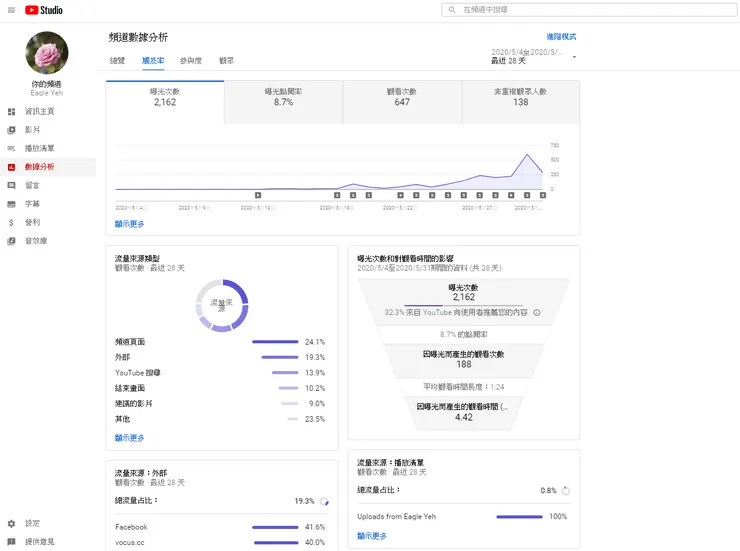This screenshot has height=551, width=740.
Task: Select the 曝光次數 2,162 metric card
Action: coord(165,102)
